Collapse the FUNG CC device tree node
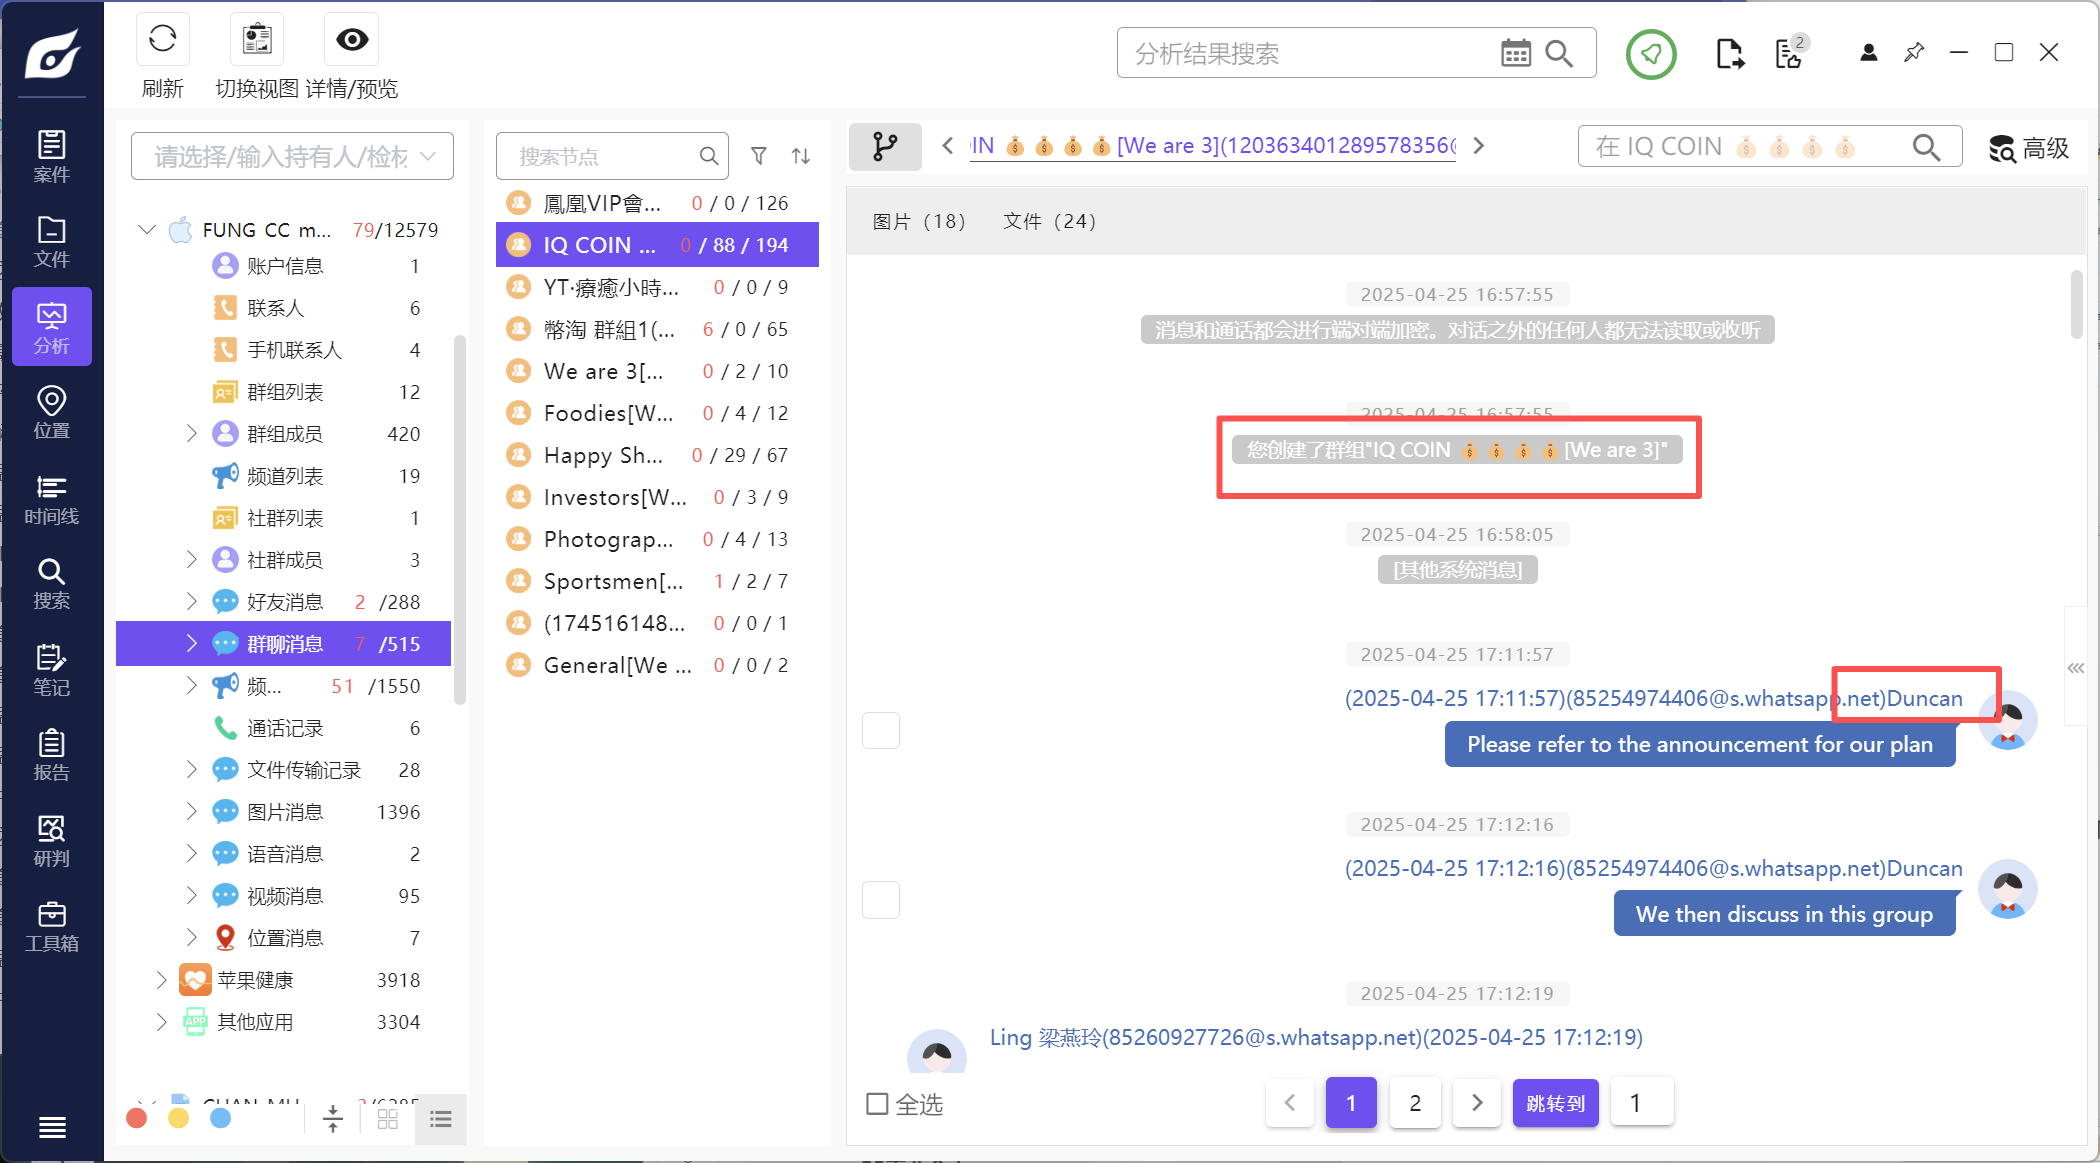The height and width of the screenshot is (1163, 2100). click(x=147, y=230)
